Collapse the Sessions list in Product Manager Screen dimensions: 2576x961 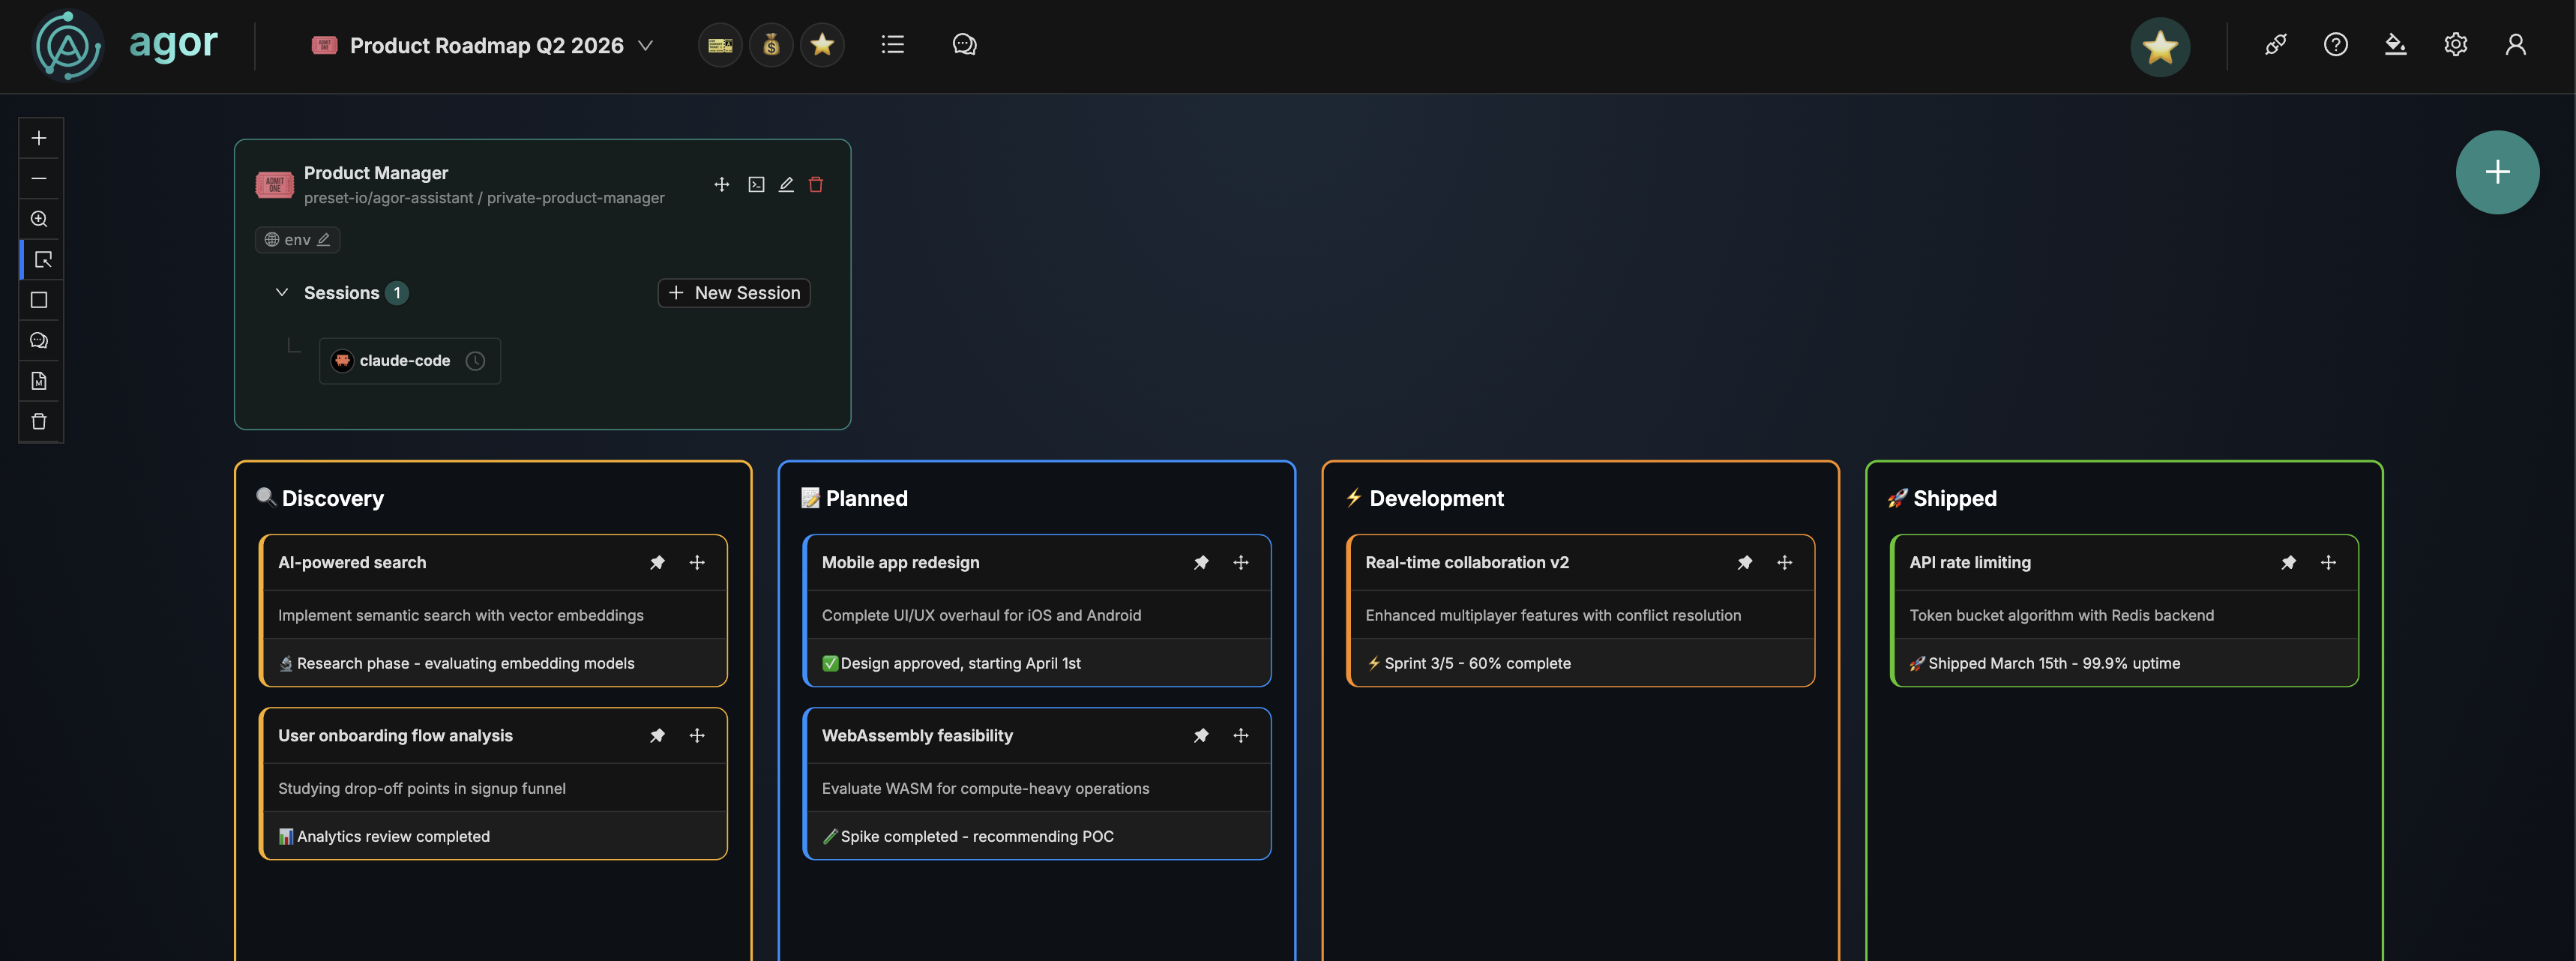click(x=281, y=292)
